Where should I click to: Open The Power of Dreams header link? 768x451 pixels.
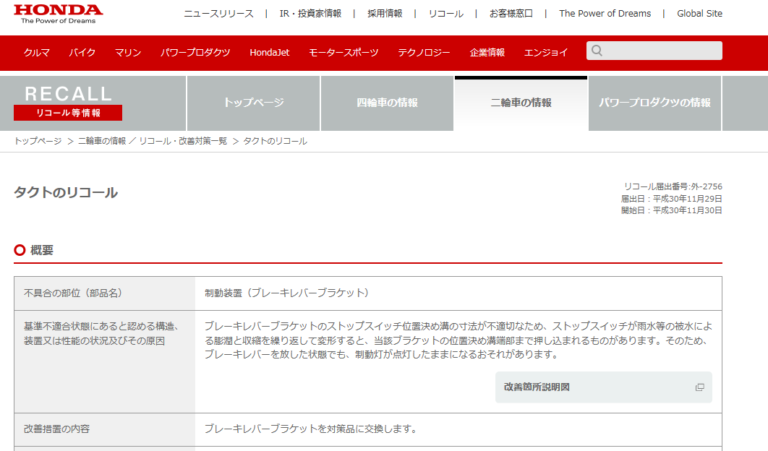[605, 14]
